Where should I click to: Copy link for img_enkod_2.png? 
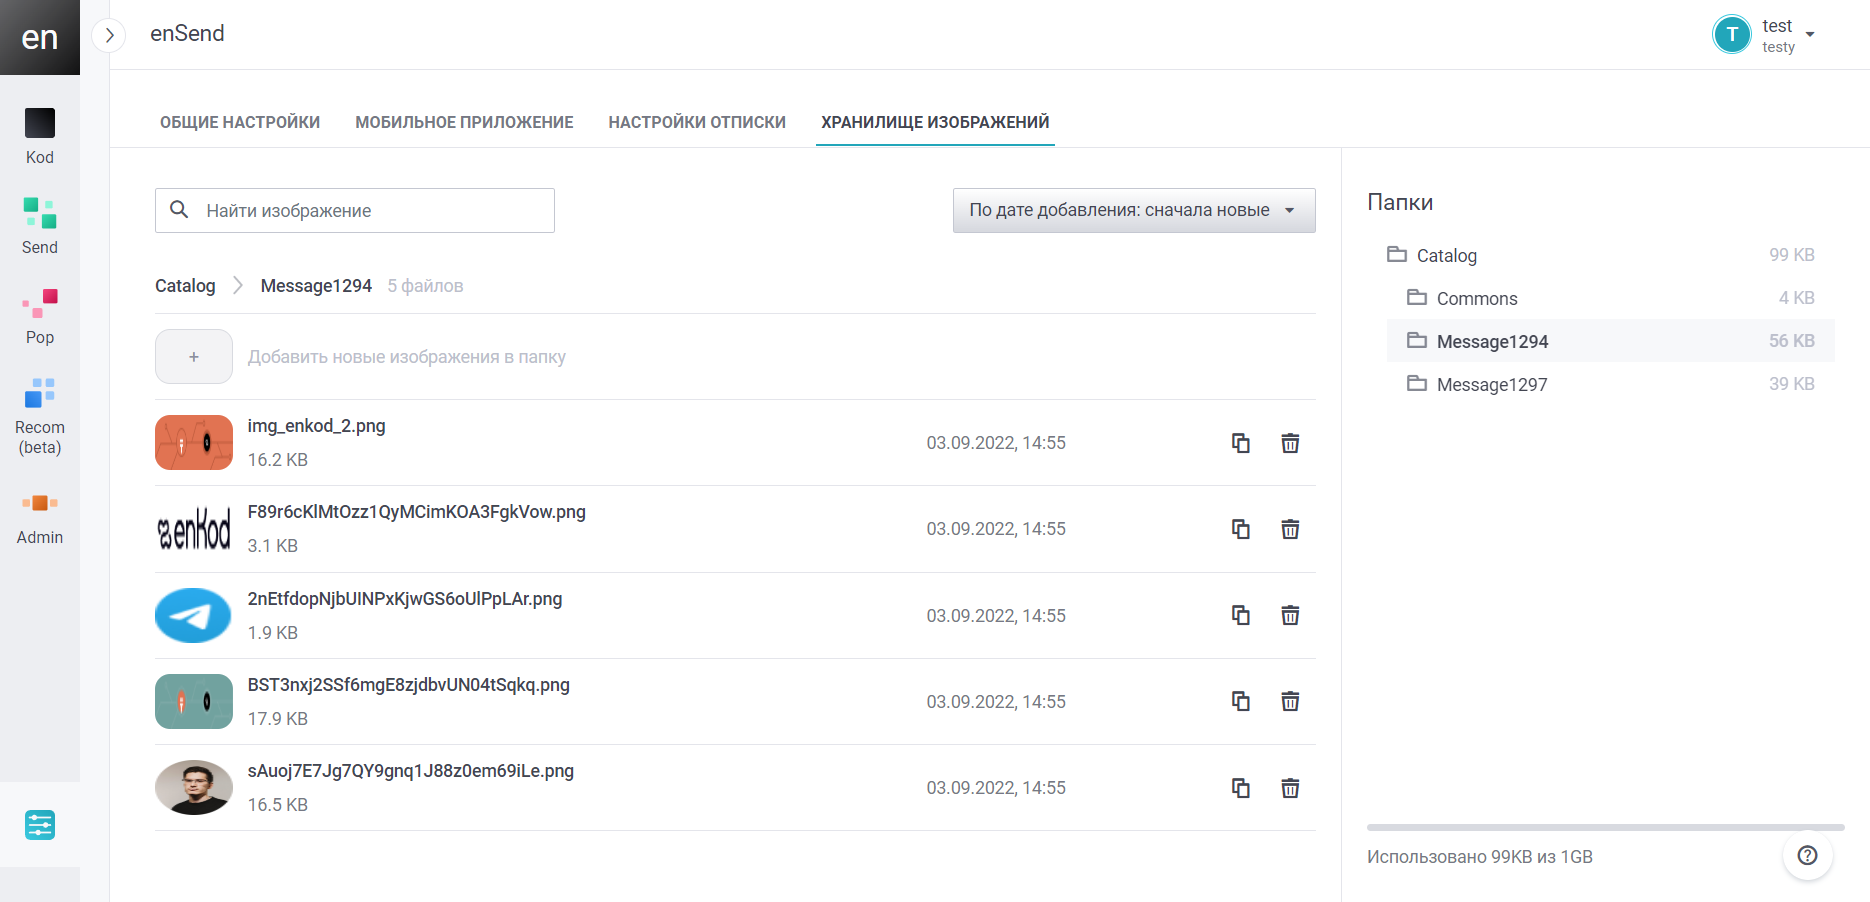(x=1240, y=443)
